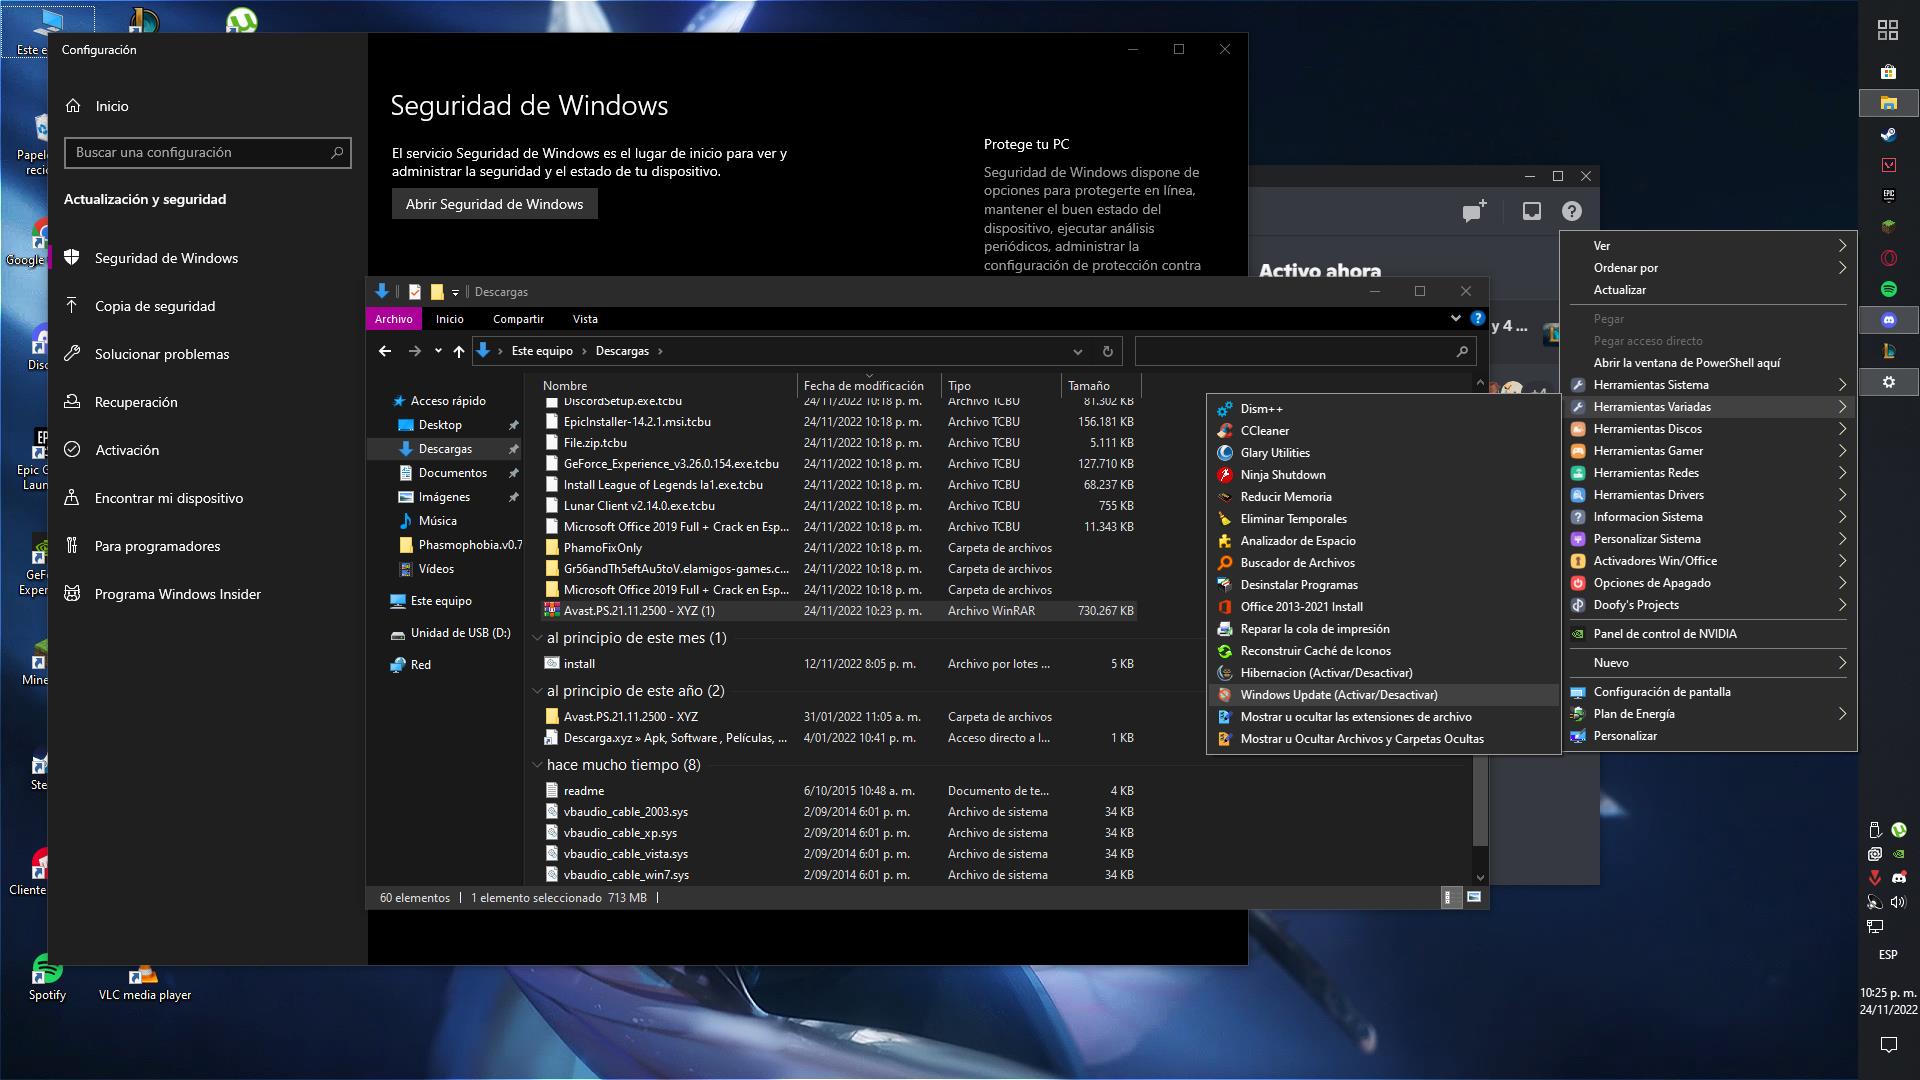Screen dimensions: 1920x1080
Task: Click the back arrow in Descargas window
Action: pos(385,351)
